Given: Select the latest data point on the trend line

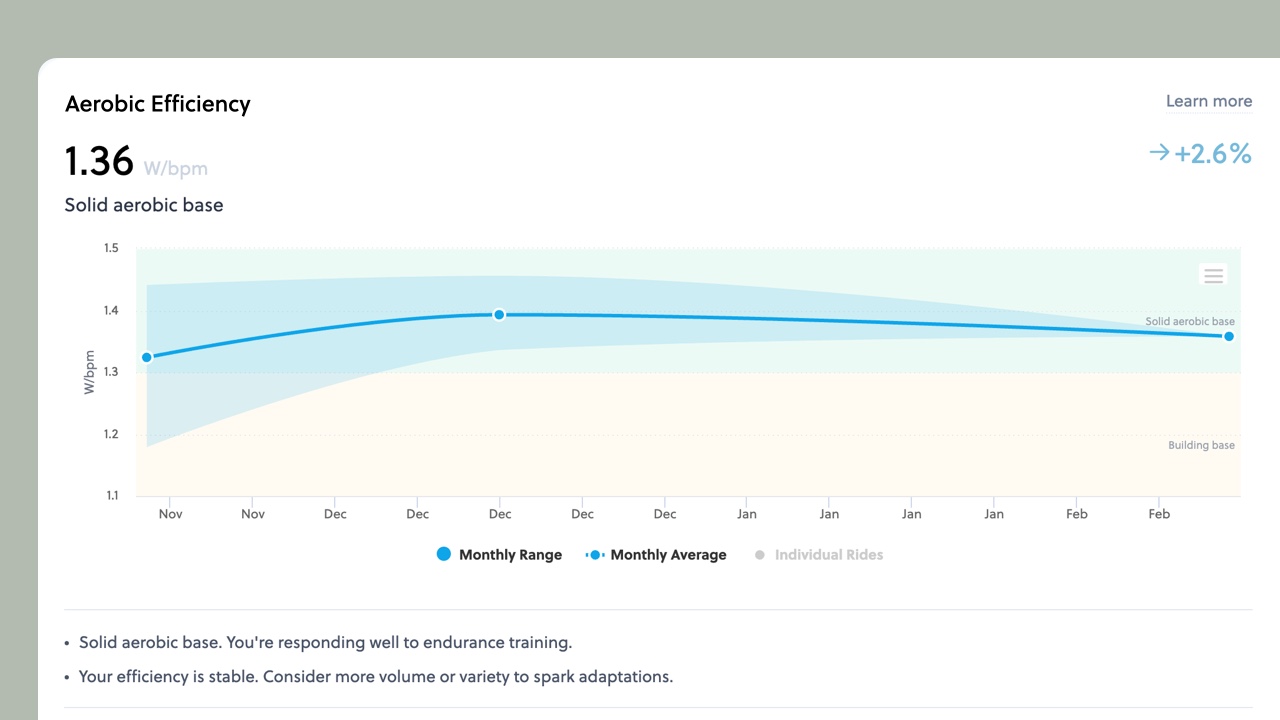Looking at the screenshot, I should click(1228, 337).
